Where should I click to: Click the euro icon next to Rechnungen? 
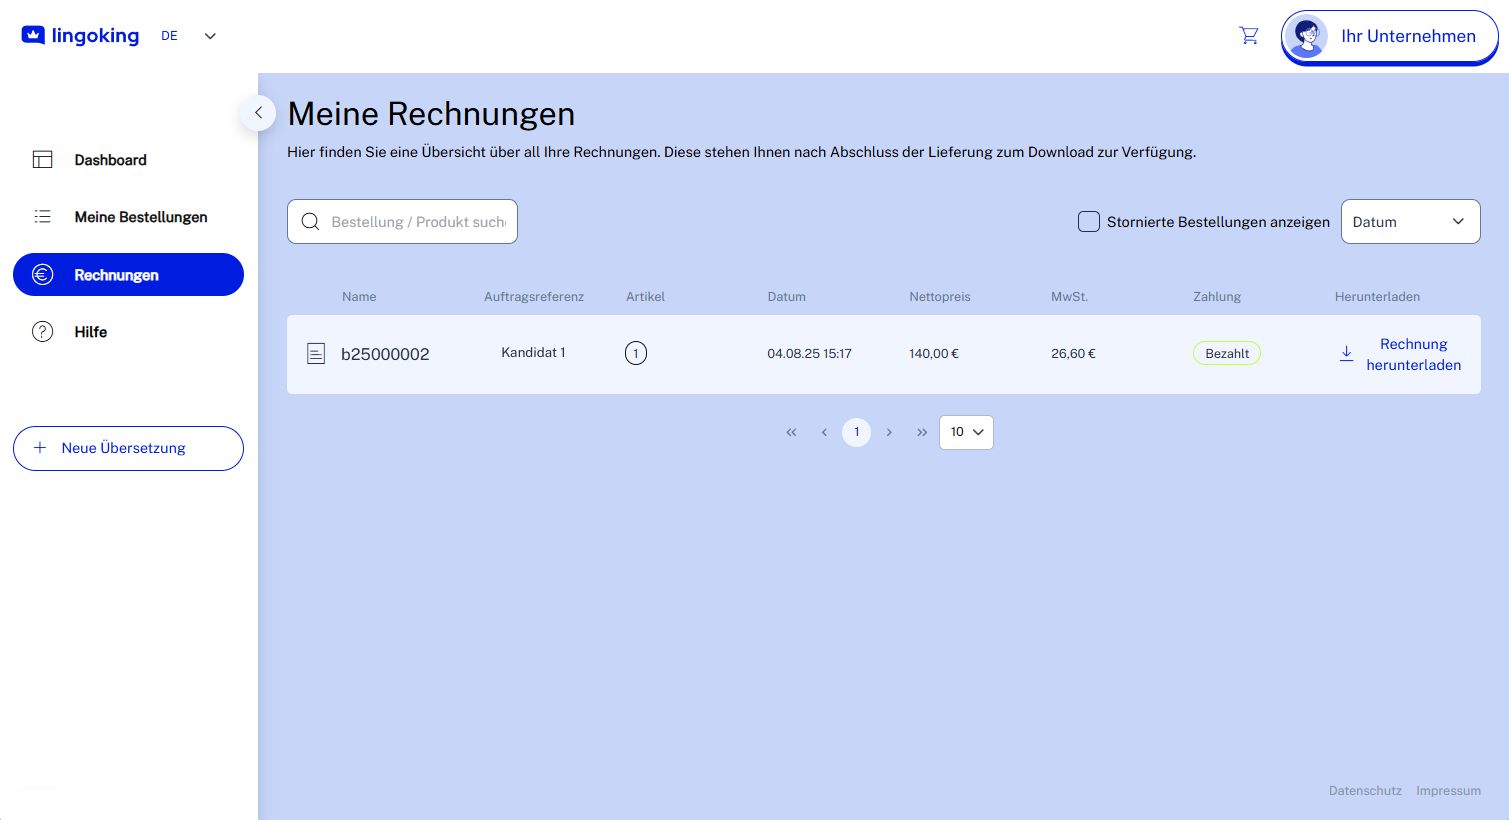42,274
